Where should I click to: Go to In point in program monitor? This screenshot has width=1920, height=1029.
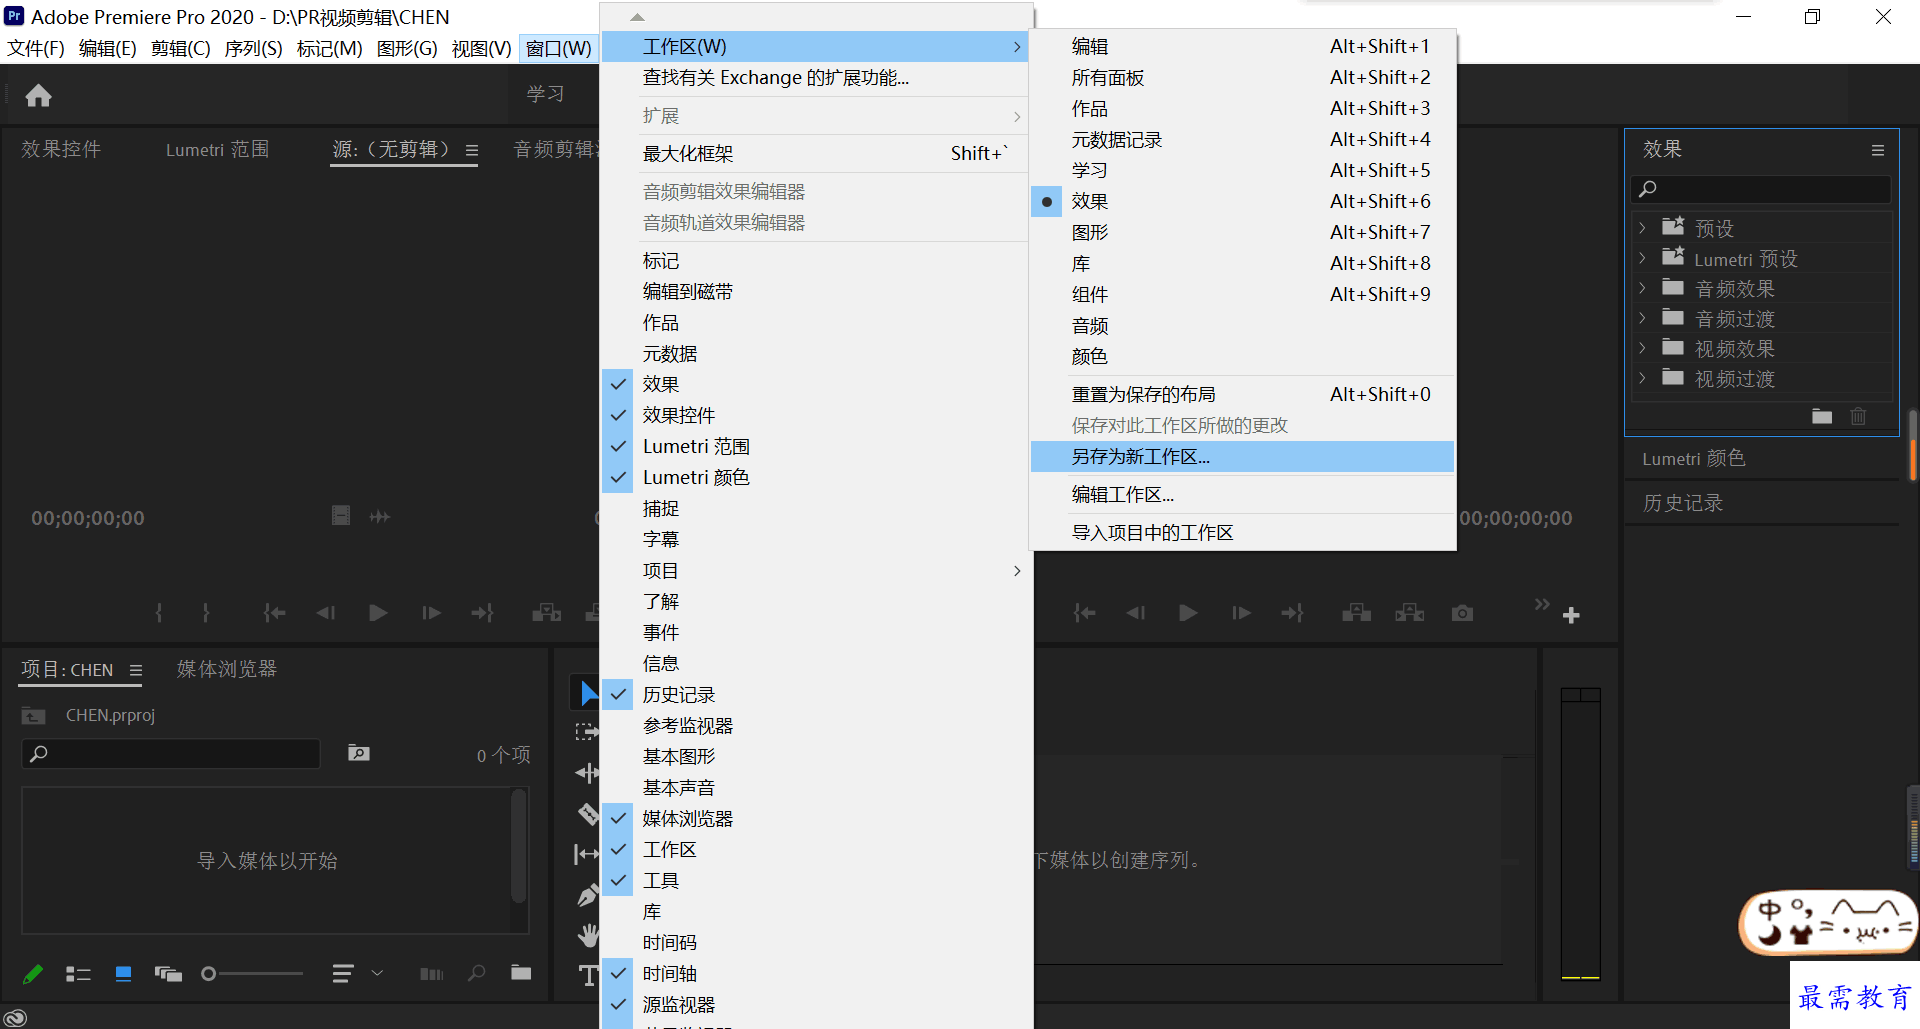1084,613
